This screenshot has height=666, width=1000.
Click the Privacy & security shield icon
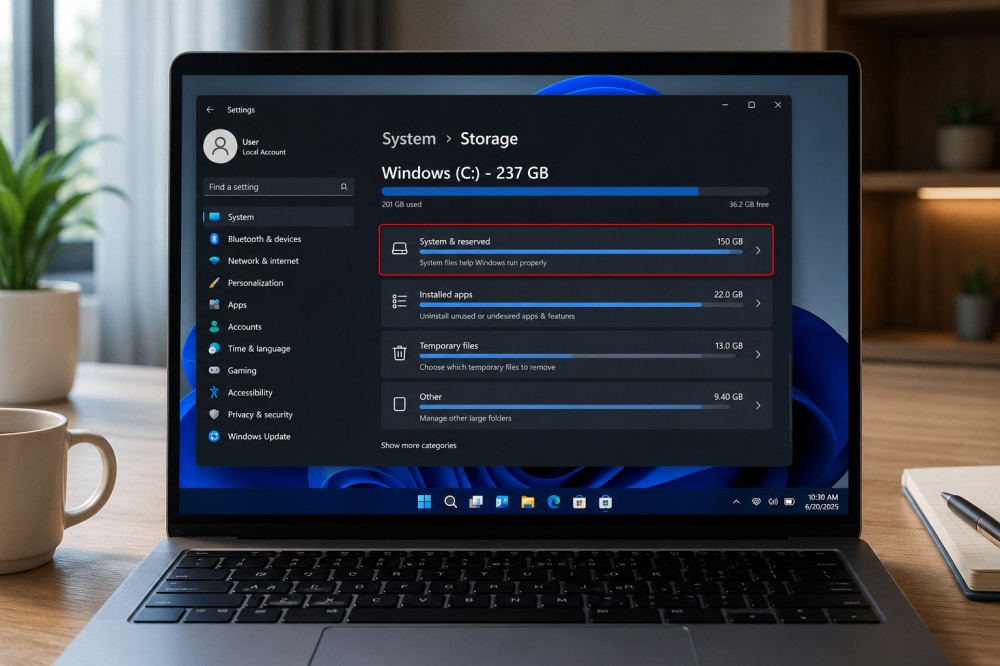tap(214, 415)
